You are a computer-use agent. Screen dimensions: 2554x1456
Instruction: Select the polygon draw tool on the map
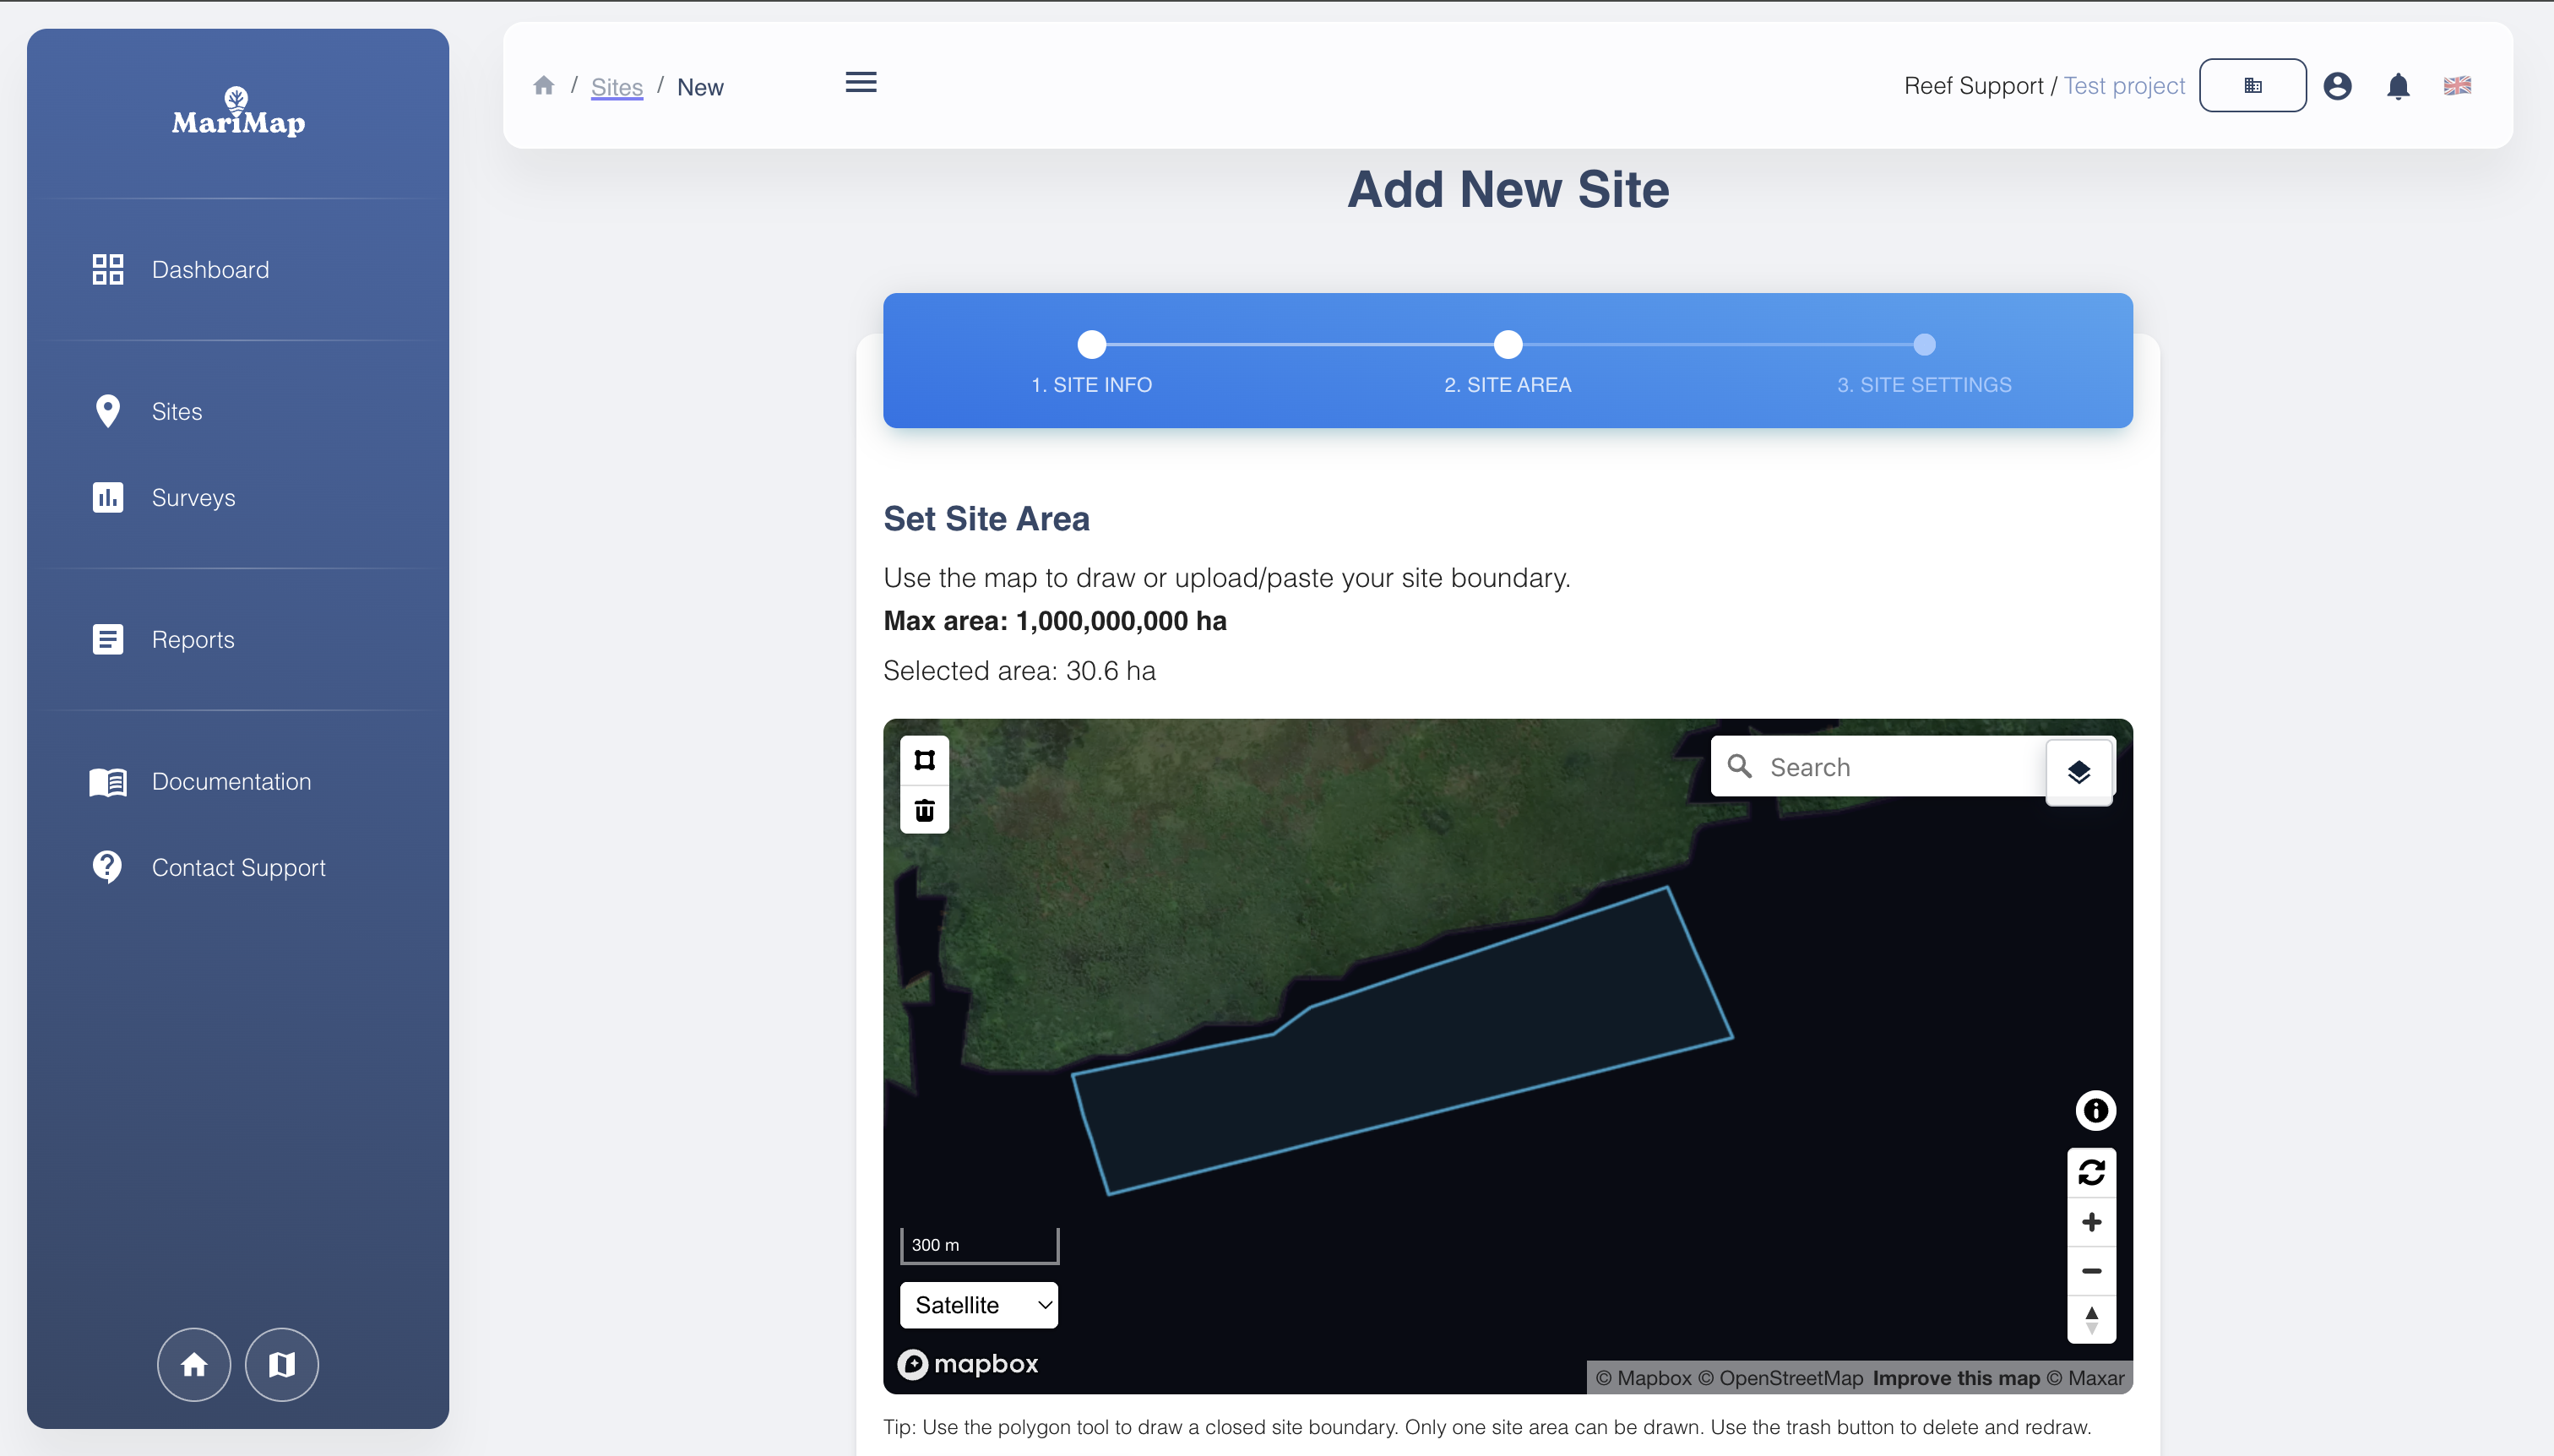pos(923,760)
